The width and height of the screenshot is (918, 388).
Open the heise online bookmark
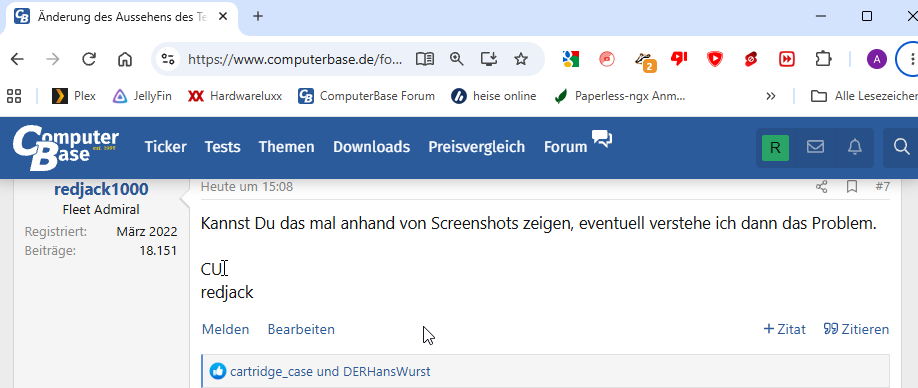494,96
